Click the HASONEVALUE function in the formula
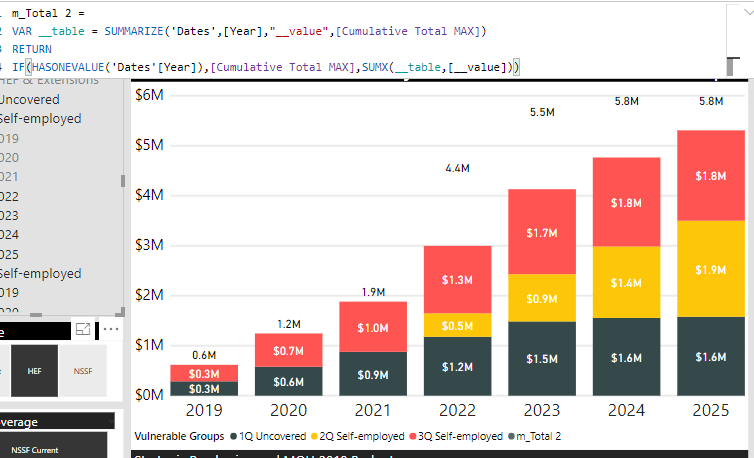The width and height of the screenshot is (754, 458). coord(68,67)
